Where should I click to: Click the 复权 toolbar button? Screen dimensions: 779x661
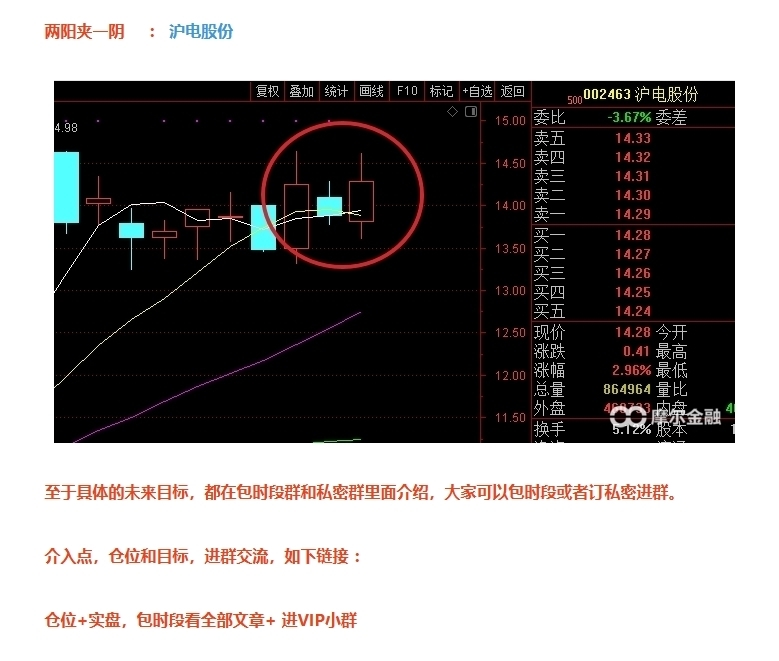coord(267,91)
